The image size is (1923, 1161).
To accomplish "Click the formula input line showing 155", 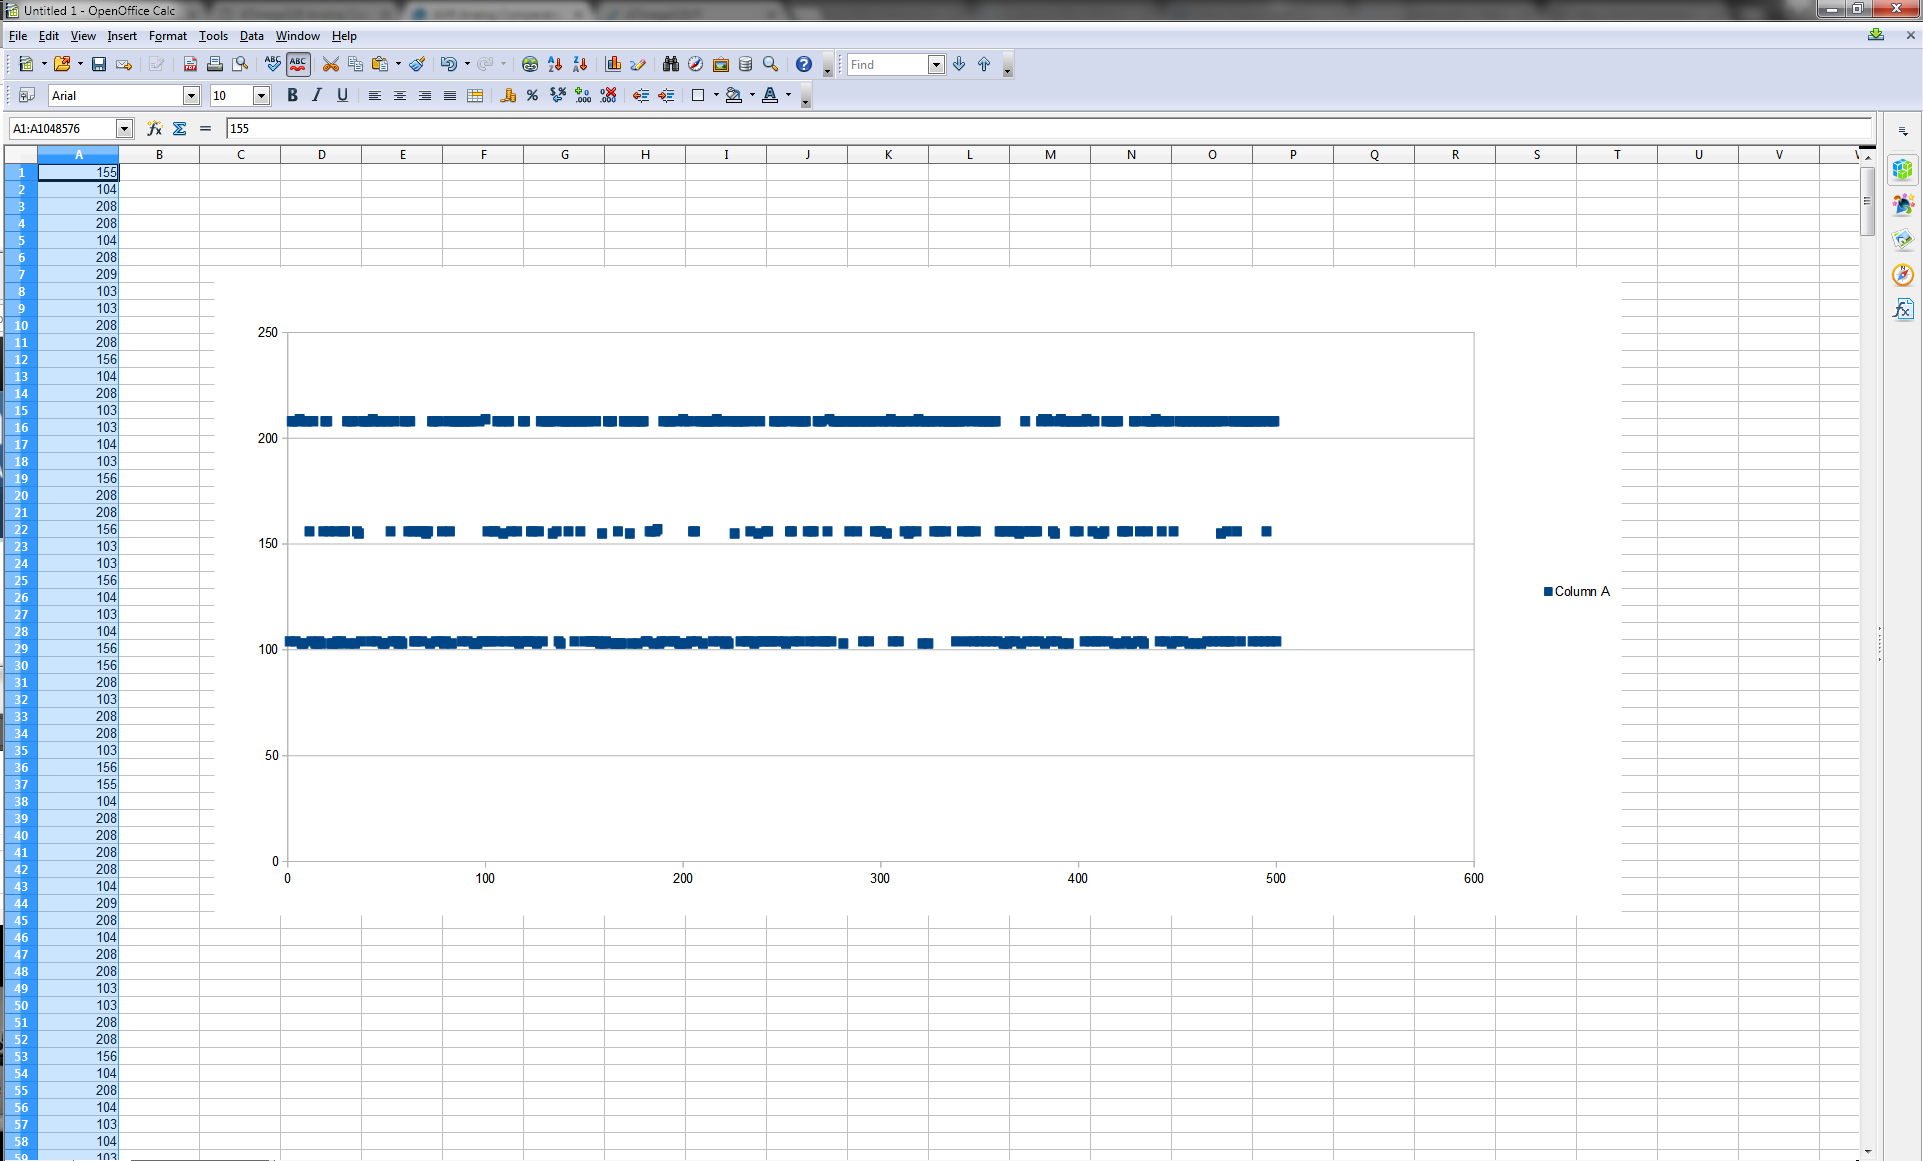I will point(1049,128).
